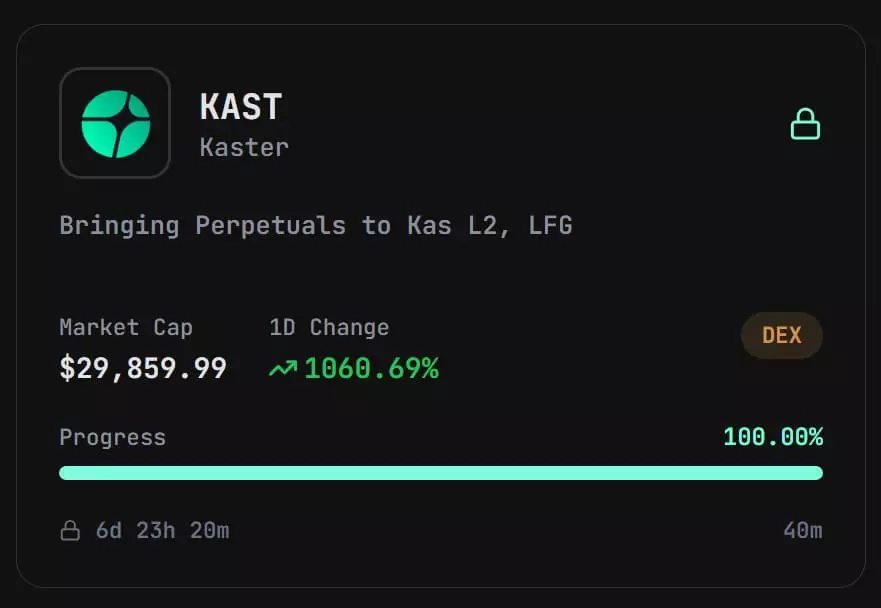Click the green lock icon top right
Viewport: 881px width, 608px height.
point(805,124)
